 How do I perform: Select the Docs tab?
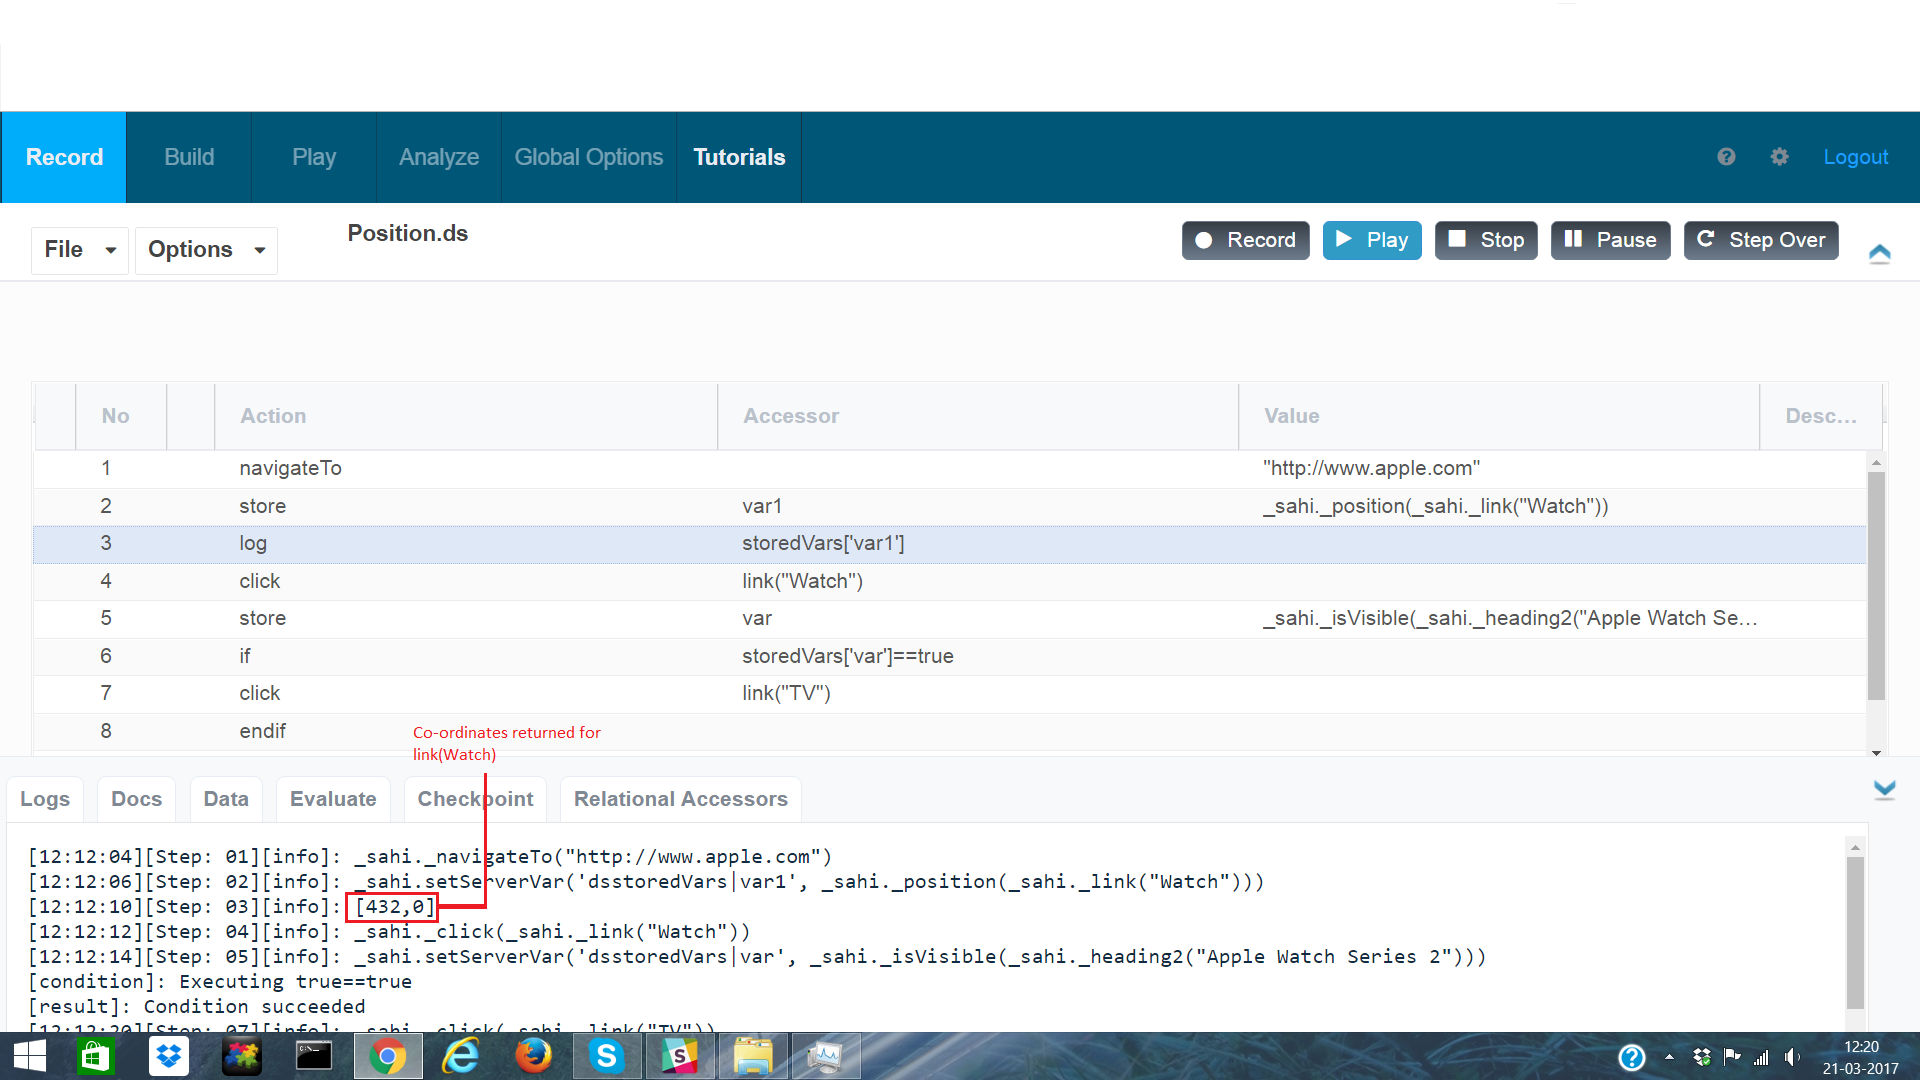click(137, 799)
